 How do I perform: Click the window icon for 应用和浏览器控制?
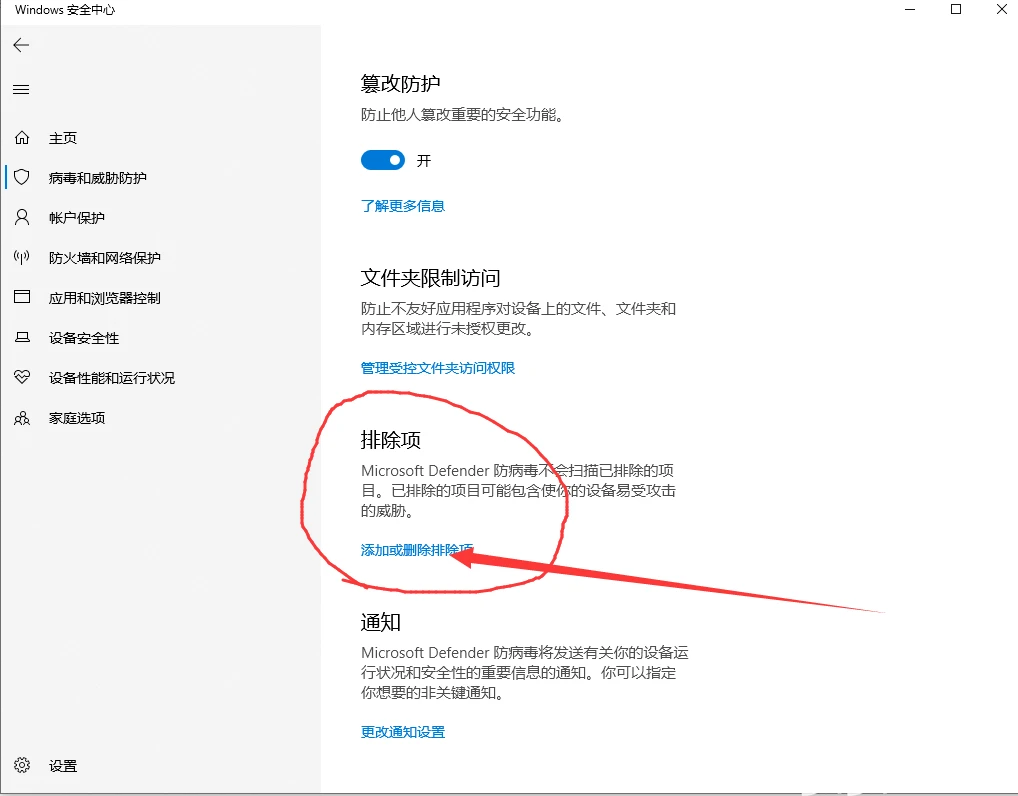tap(22, 297)
